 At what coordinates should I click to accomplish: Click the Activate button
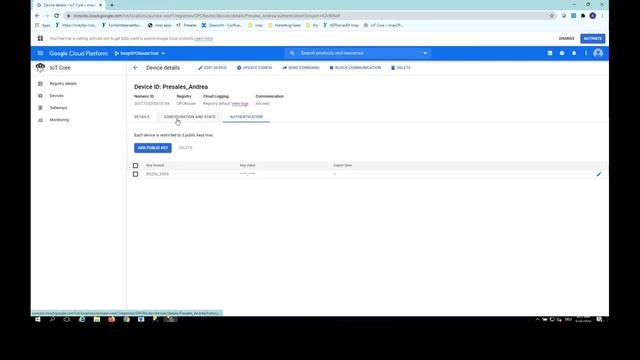tap(593, 38)
